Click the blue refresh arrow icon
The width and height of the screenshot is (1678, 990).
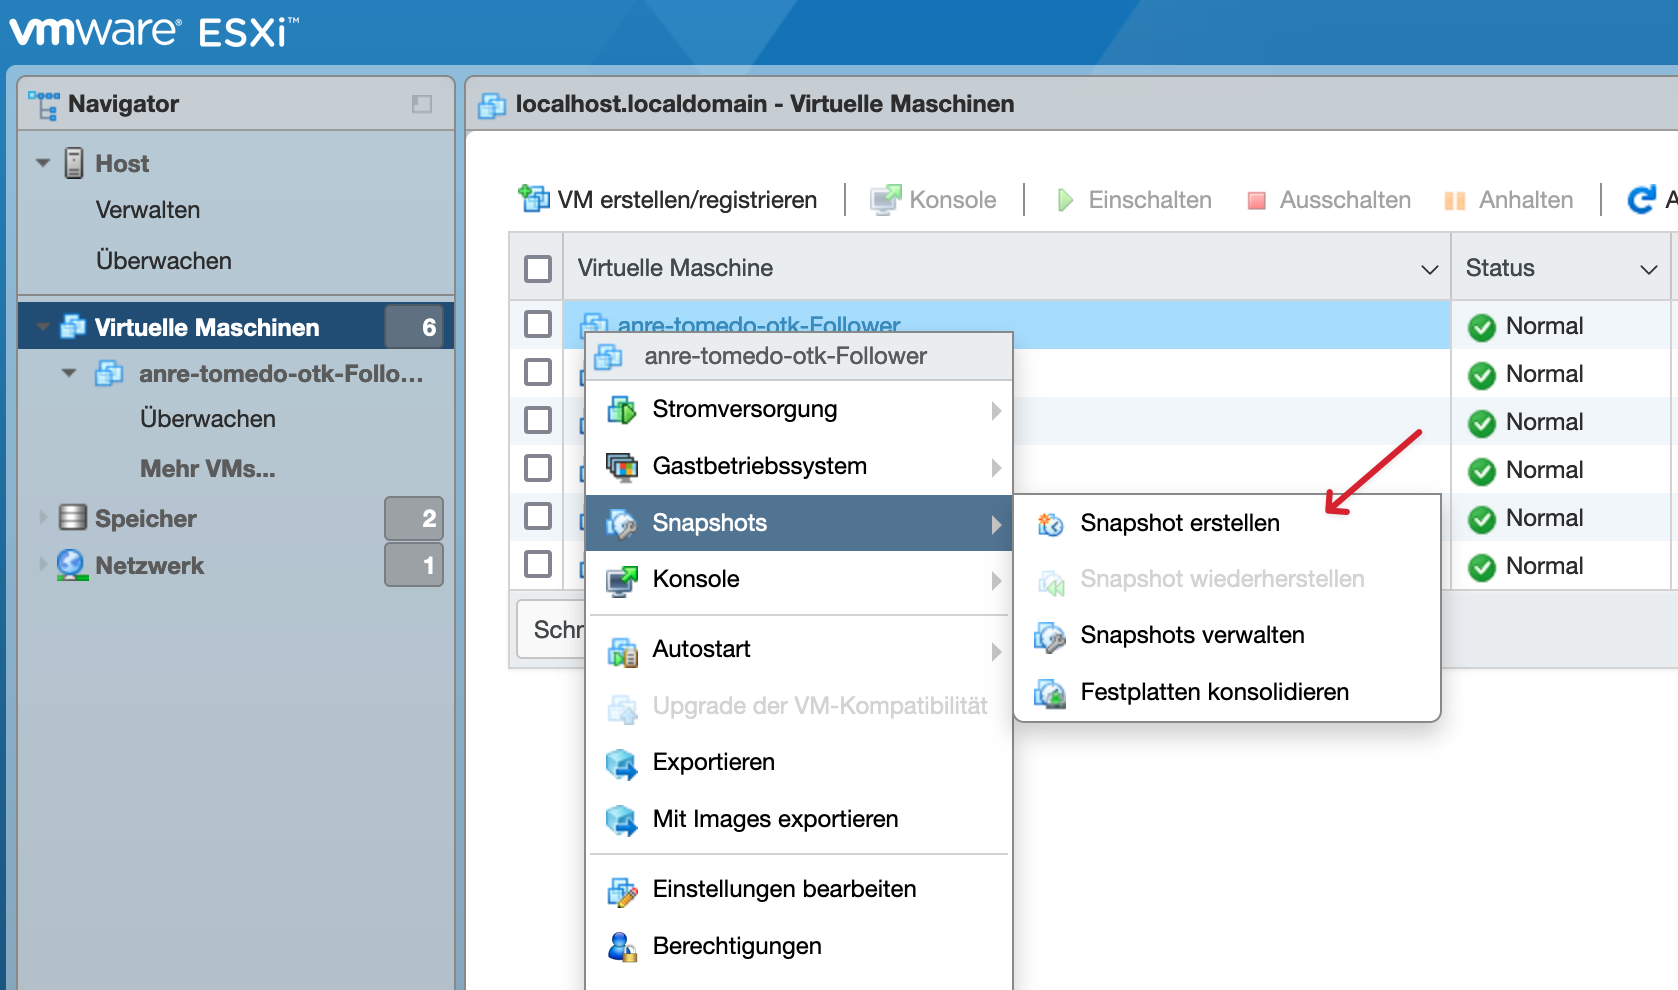(1641, 200)
